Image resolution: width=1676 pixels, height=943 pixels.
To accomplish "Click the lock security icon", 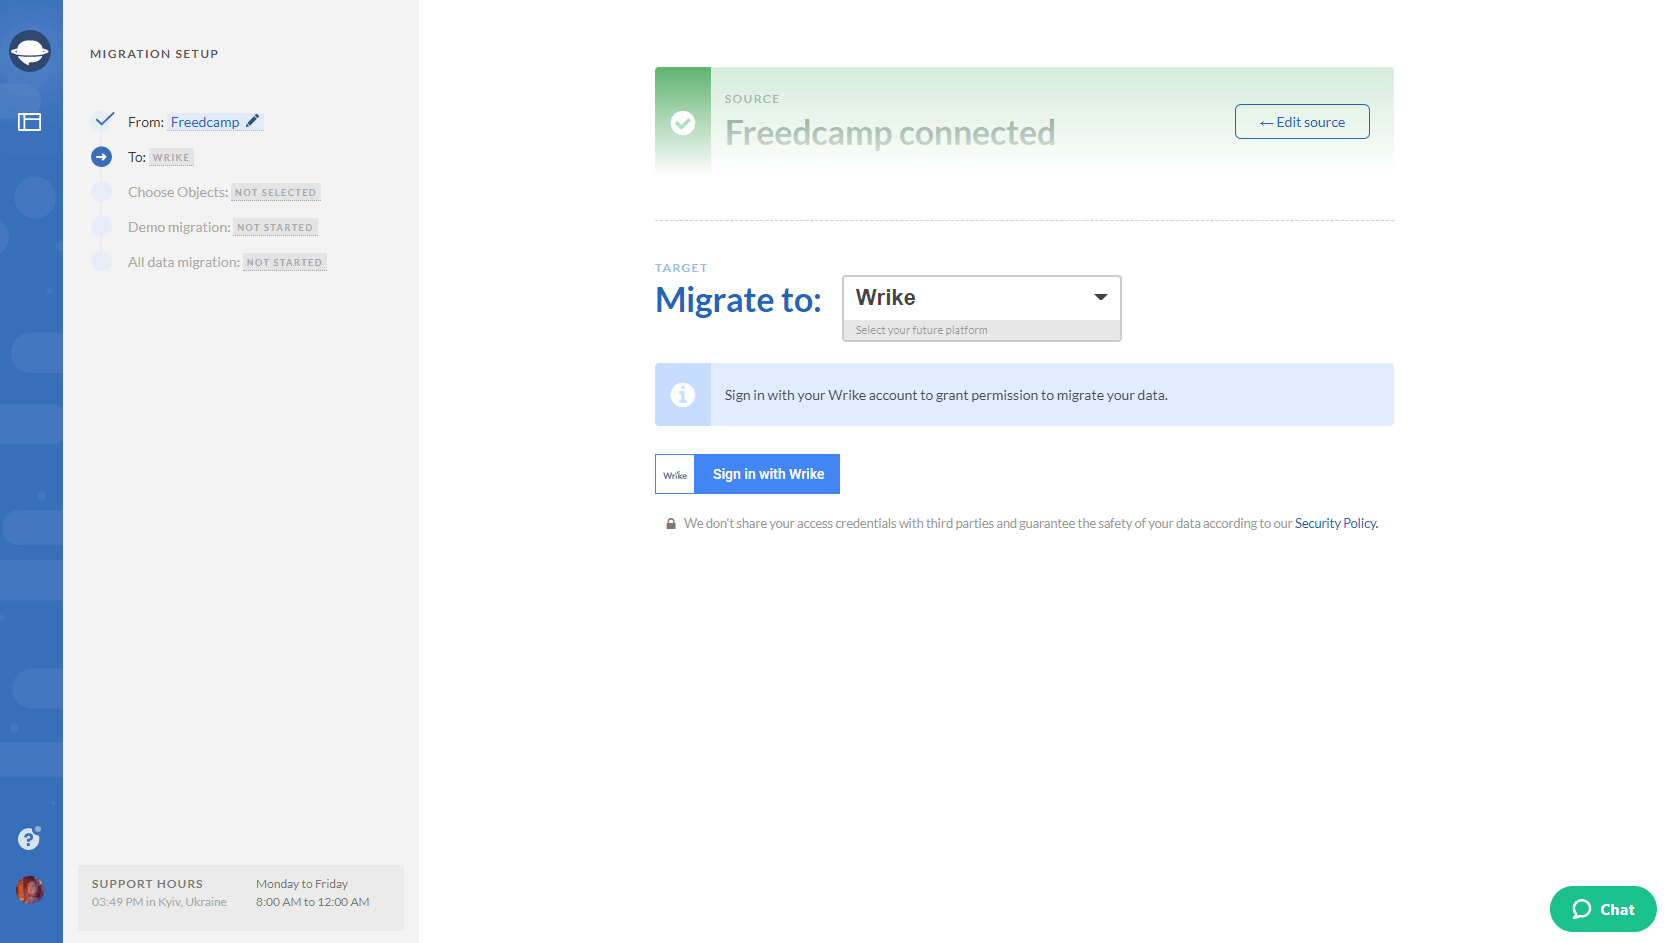I will point(671,524).
